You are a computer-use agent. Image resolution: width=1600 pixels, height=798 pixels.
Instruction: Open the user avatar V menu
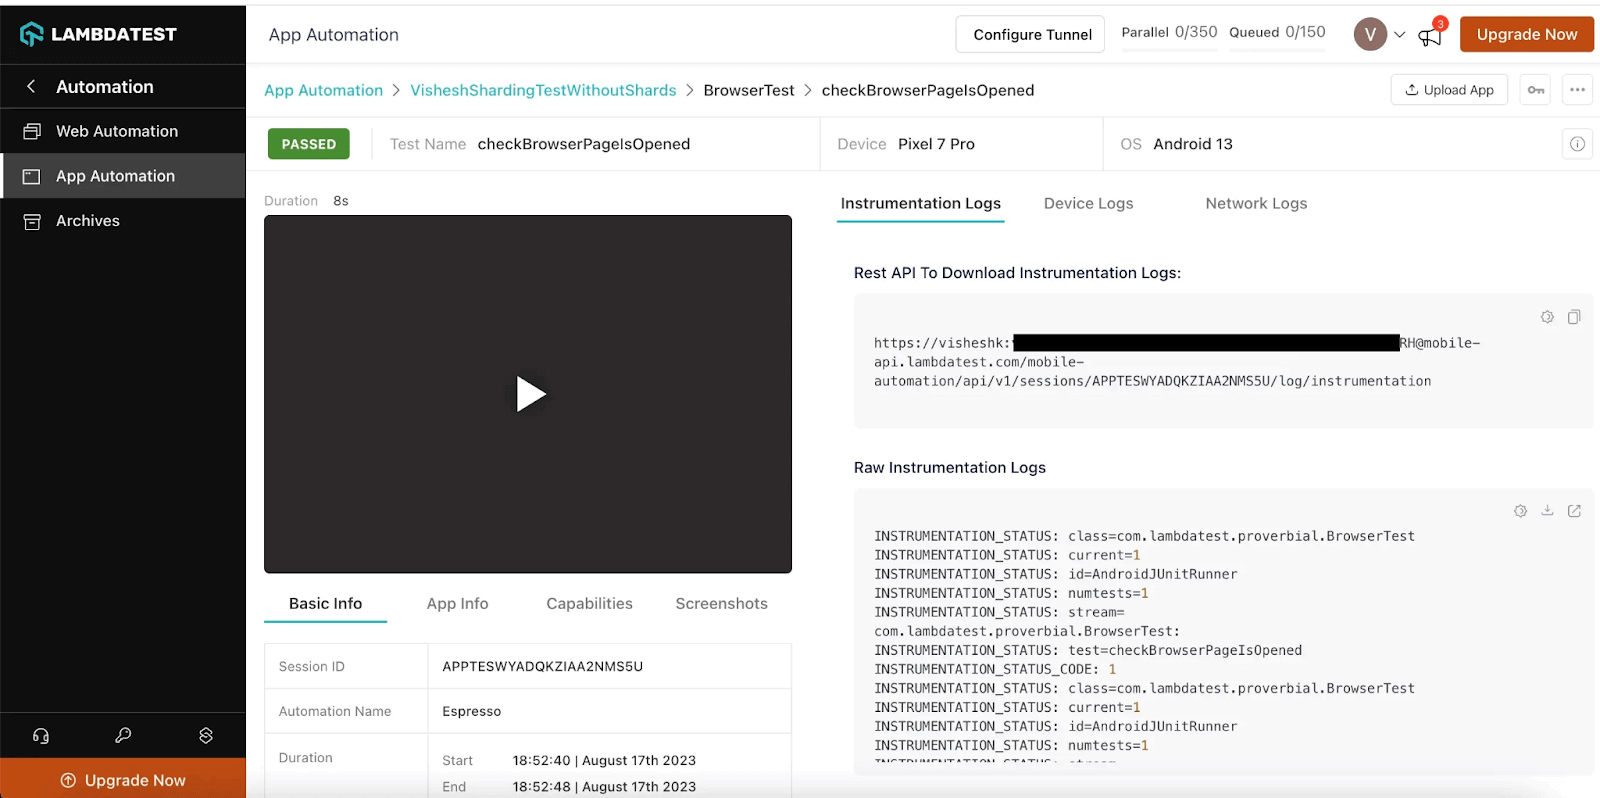pyautogui.click(x=1370, y=34)
